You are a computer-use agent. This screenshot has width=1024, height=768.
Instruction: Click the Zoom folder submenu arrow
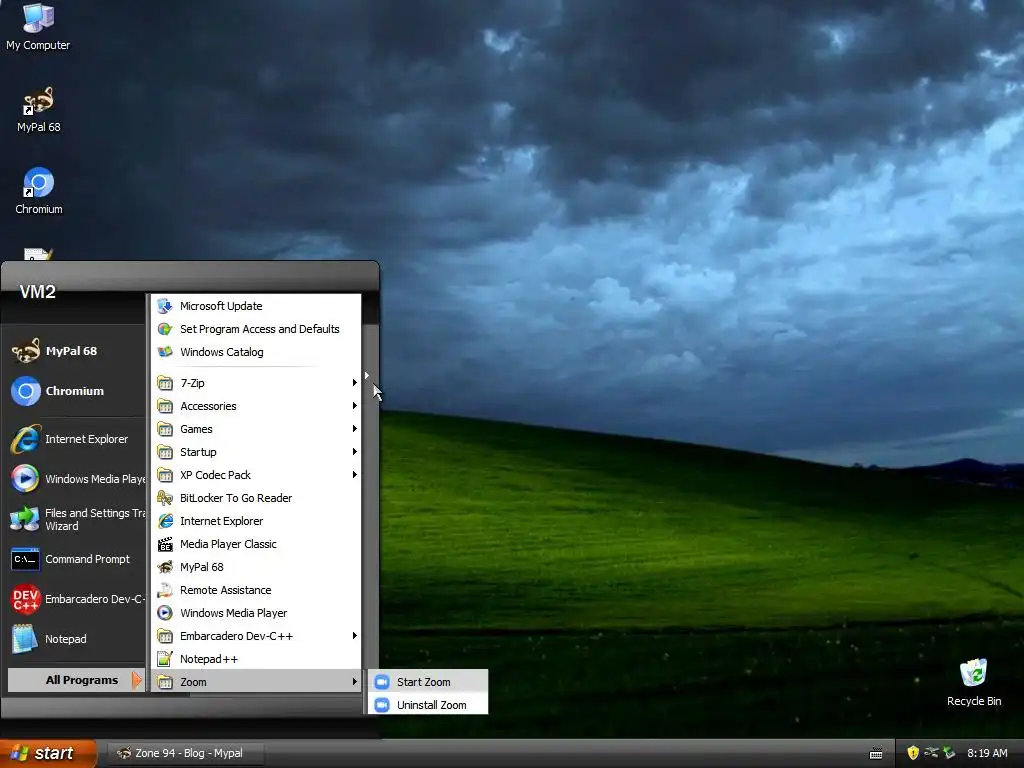(x=355, y=682)
